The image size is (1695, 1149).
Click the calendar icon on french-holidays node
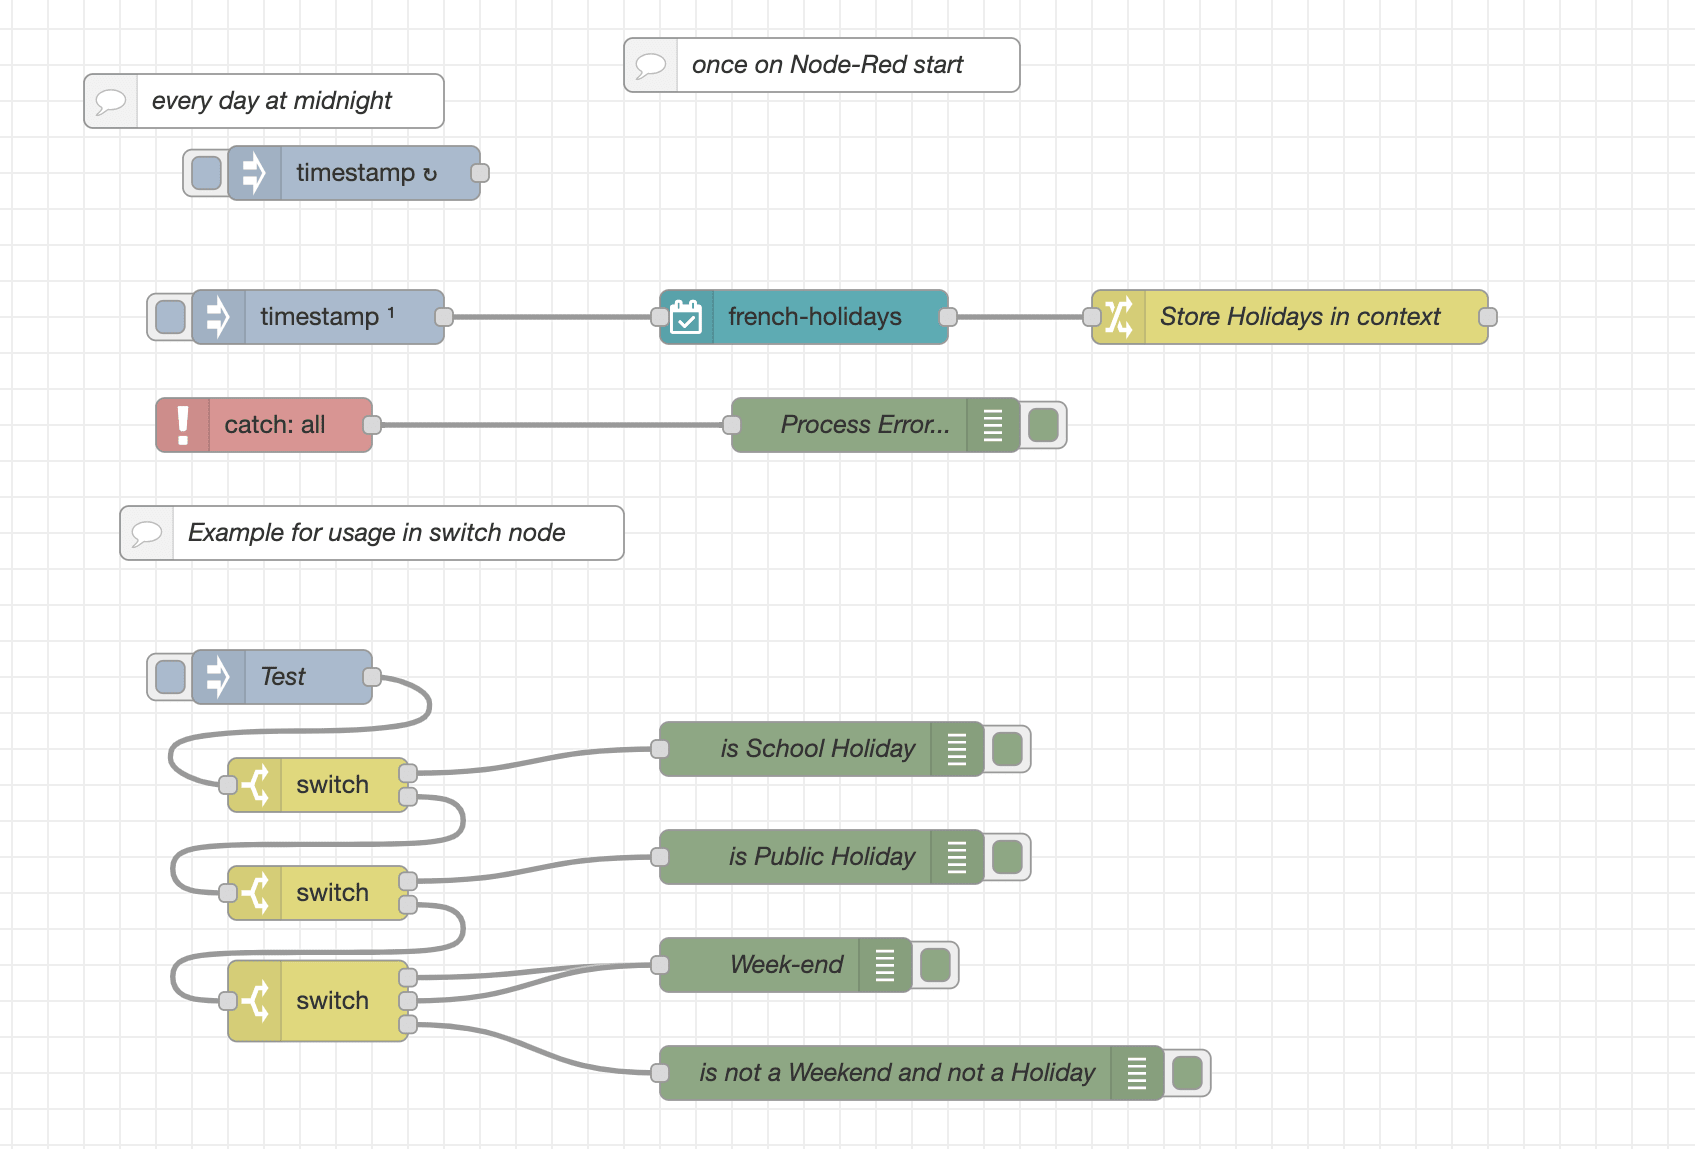point(687,317)
